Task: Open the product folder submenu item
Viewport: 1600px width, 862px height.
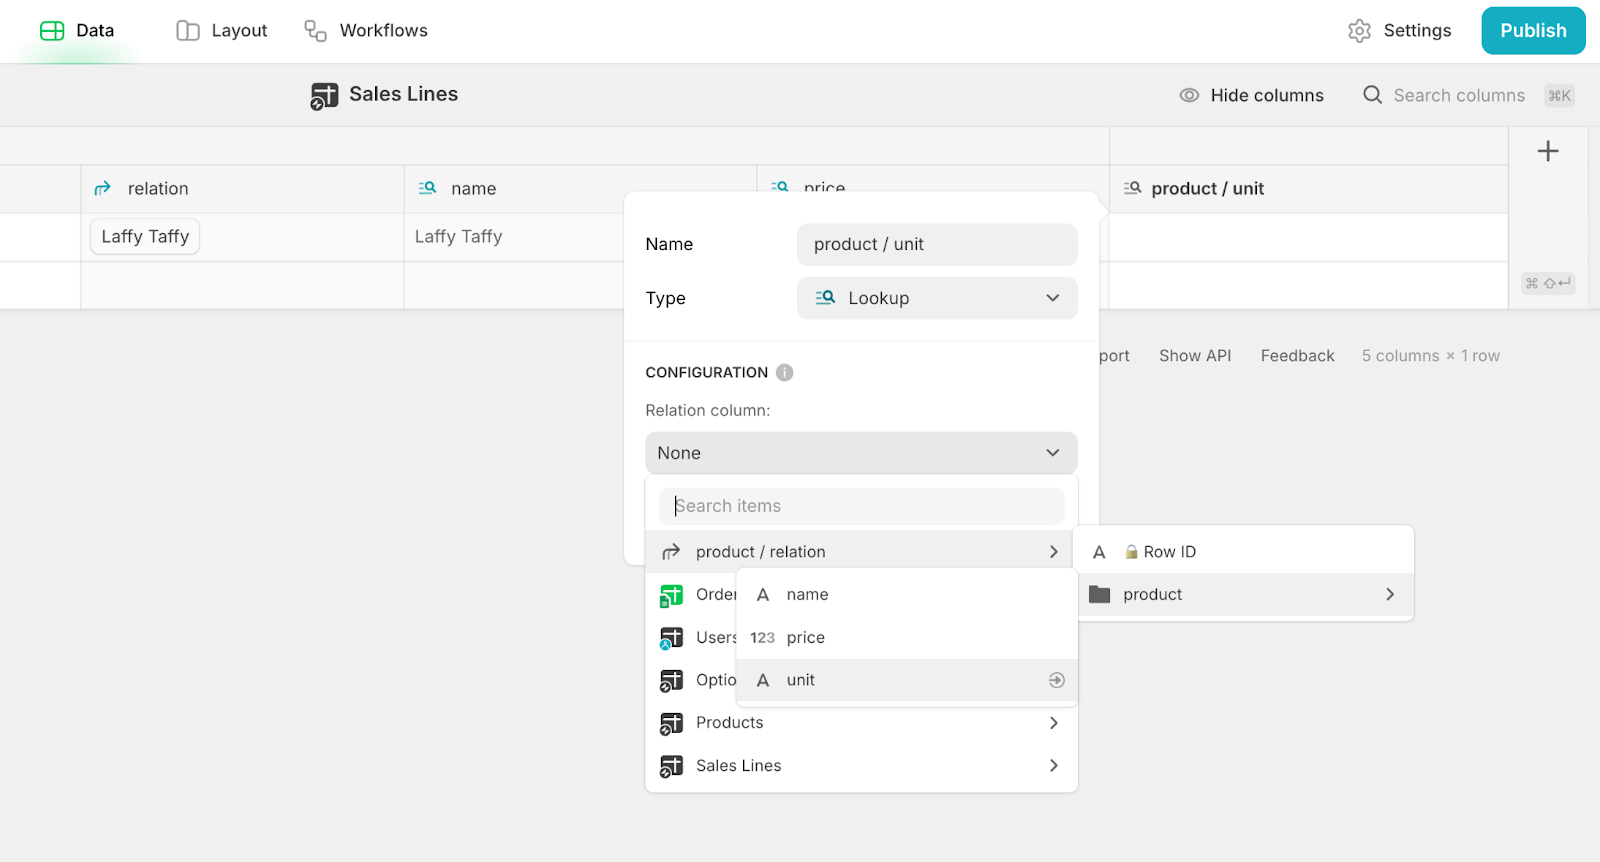Action: coord(1244,595)
